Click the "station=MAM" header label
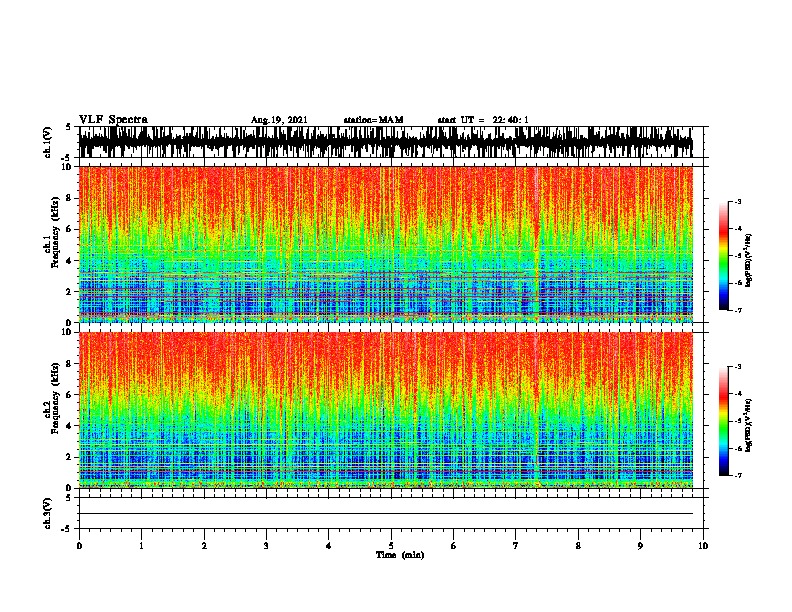792x612 pixels. pyautogui.click(x=373, y=120)
